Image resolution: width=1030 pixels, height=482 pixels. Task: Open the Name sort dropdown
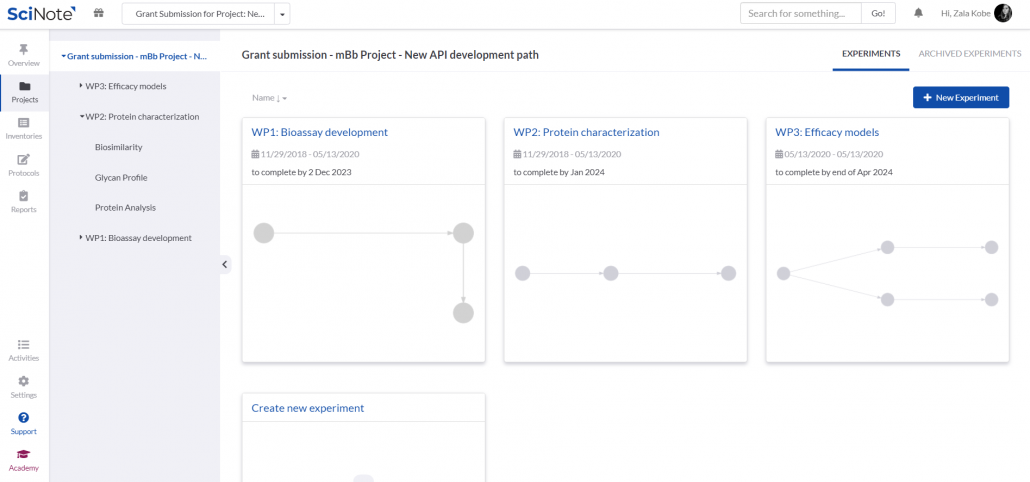tap(269, 98)
